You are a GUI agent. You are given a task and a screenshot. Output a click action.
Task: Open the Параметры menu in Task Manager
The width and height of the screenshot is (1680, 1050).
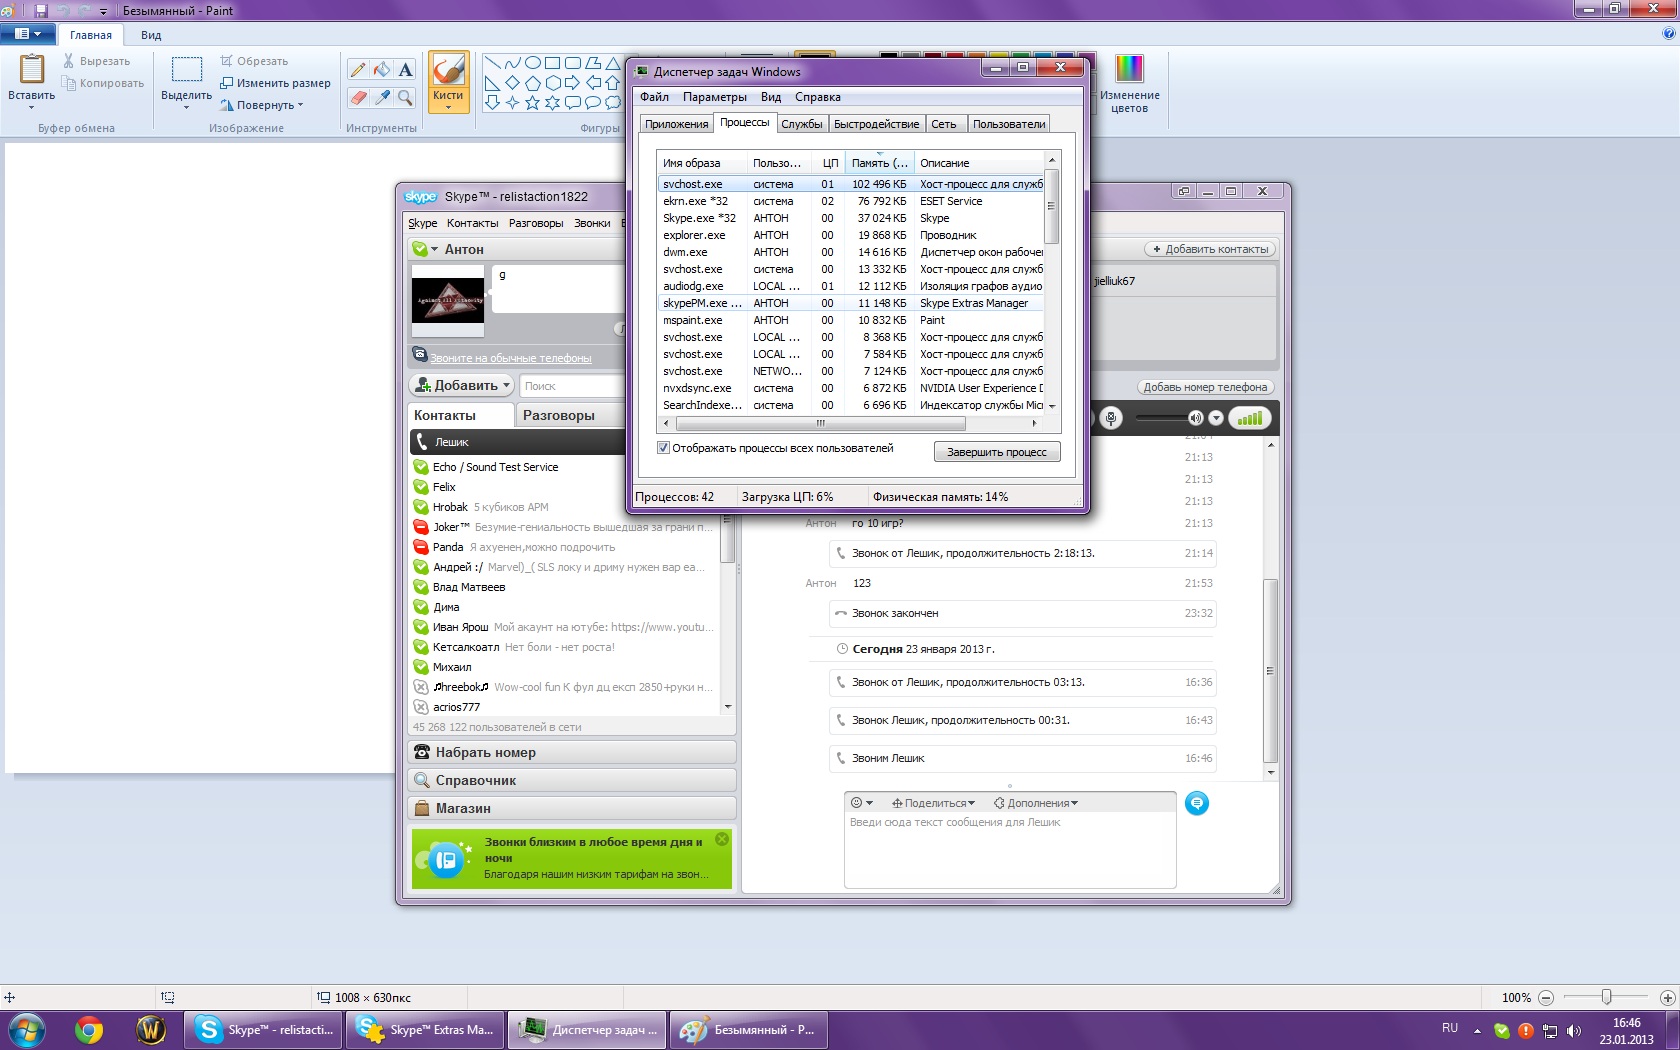coord(715,97)
